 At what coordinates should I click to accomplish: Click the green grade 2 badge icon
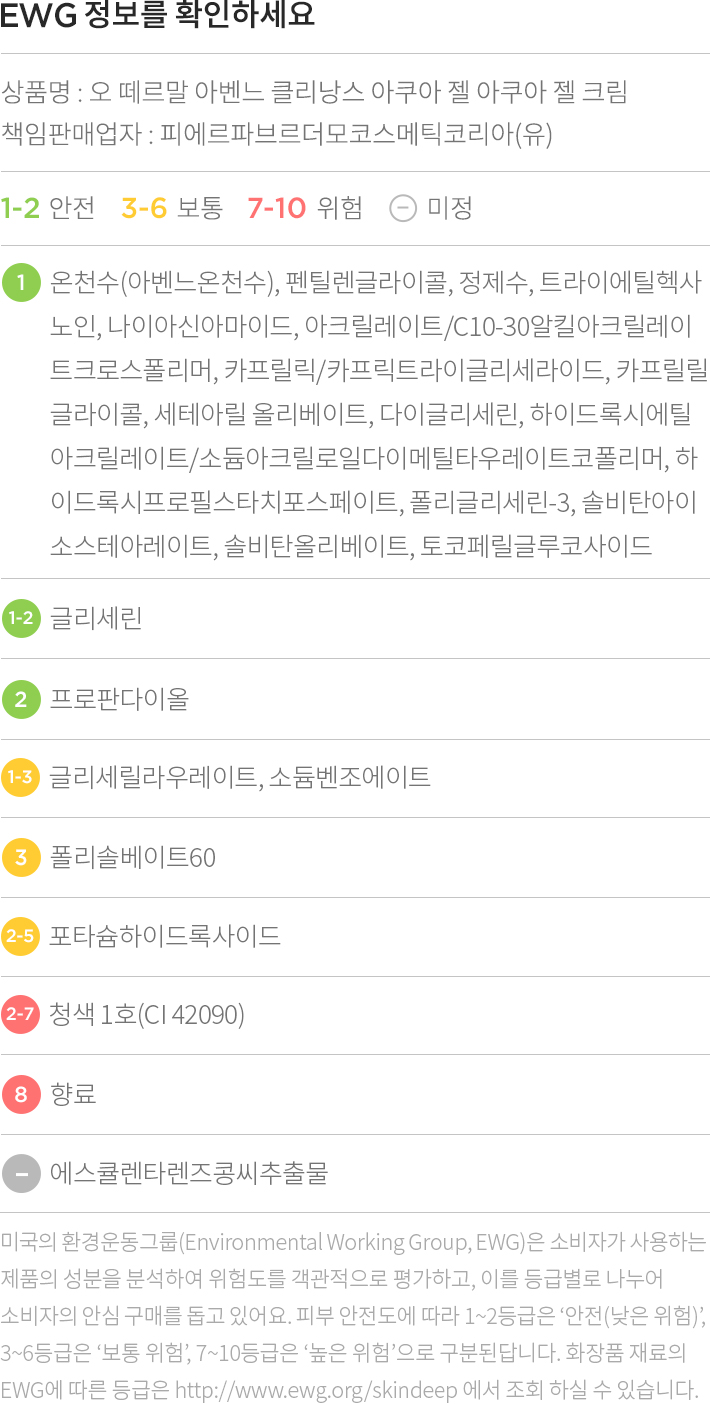[21, 698]
